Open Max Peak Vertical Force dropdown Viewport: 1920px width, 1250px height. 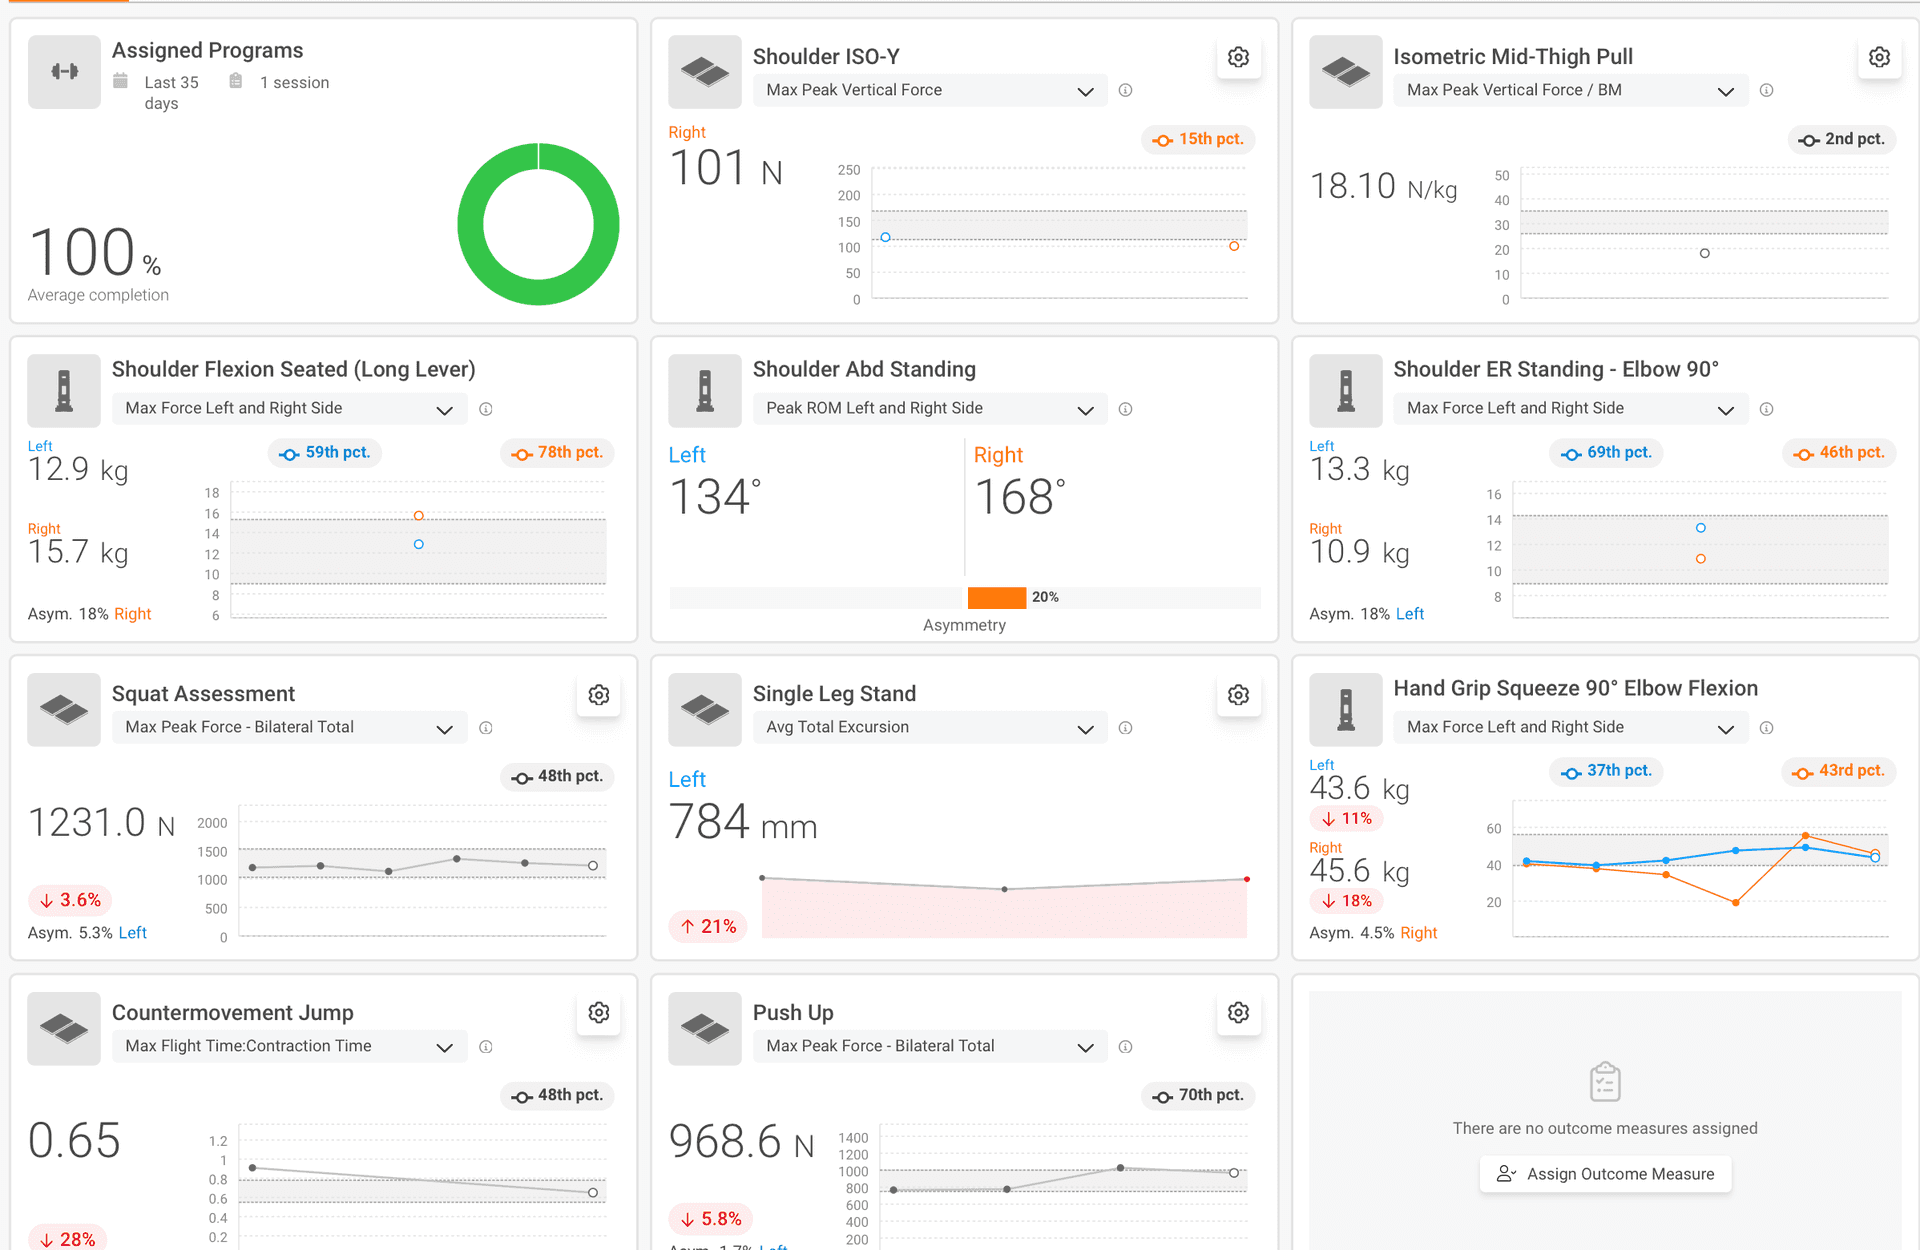(x=929, y=90)
